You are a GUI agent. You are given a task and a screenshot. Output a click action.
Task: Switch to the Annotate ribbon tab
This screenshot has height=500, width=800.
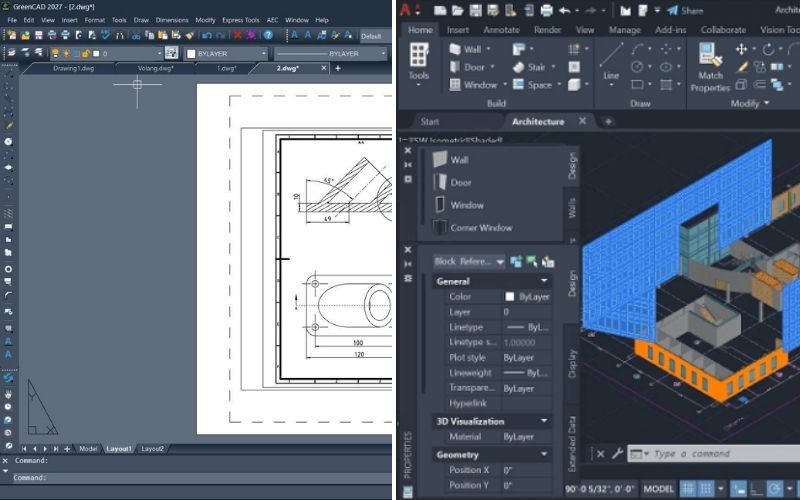501,30
